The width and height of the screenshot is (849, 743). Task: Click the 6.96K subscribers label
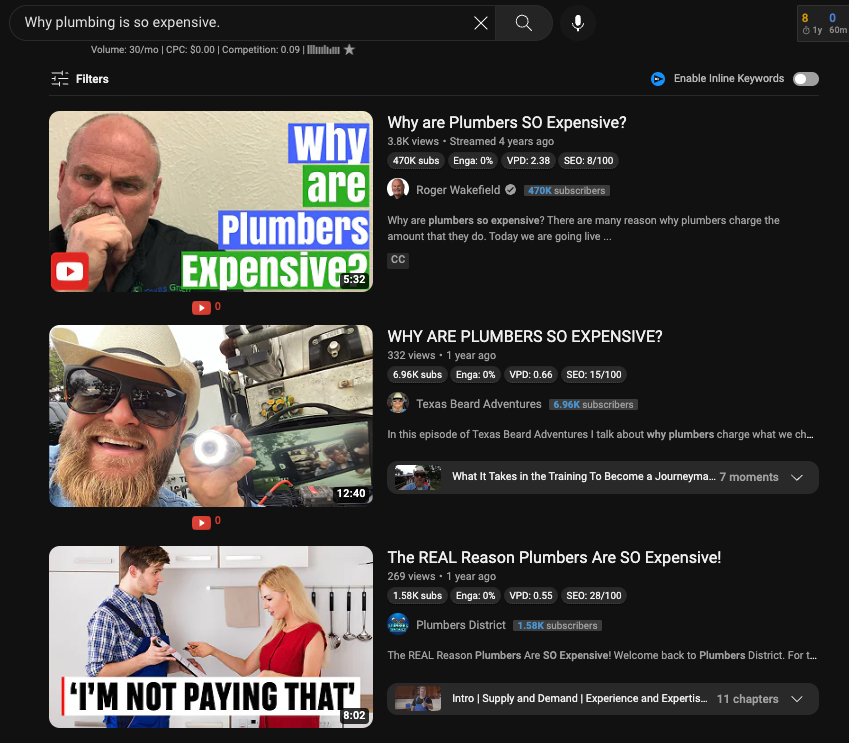[593, 405]
